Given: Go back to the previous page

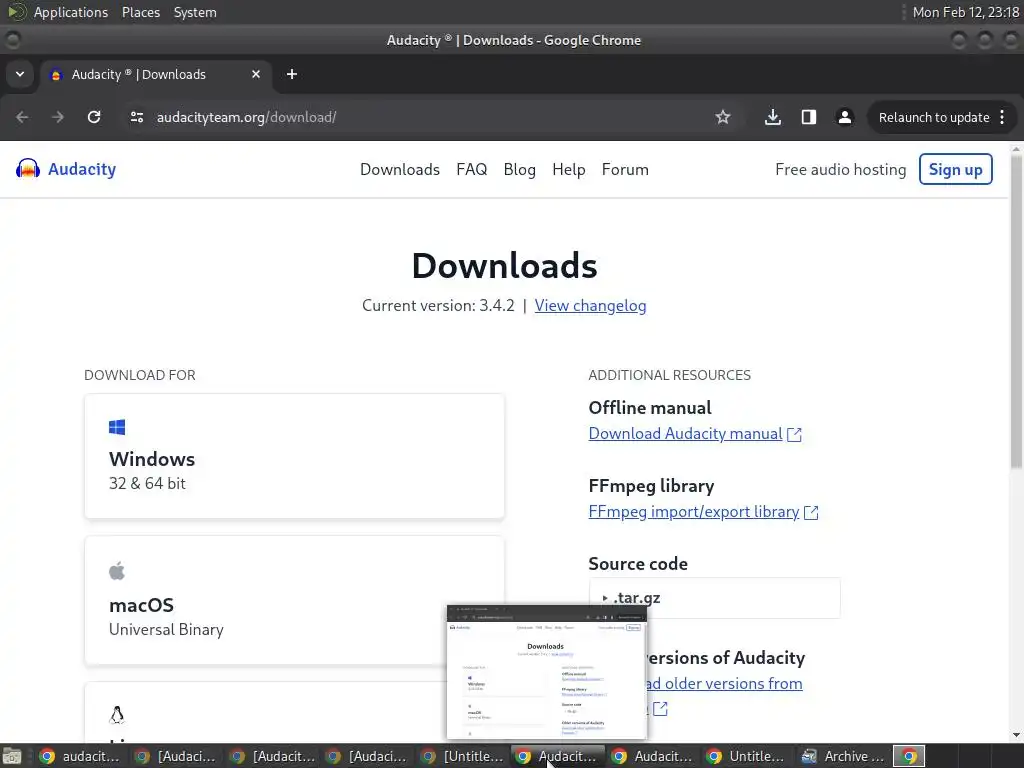Looking at the screenshot, I should pyautogui.click(x=22, y=117).
